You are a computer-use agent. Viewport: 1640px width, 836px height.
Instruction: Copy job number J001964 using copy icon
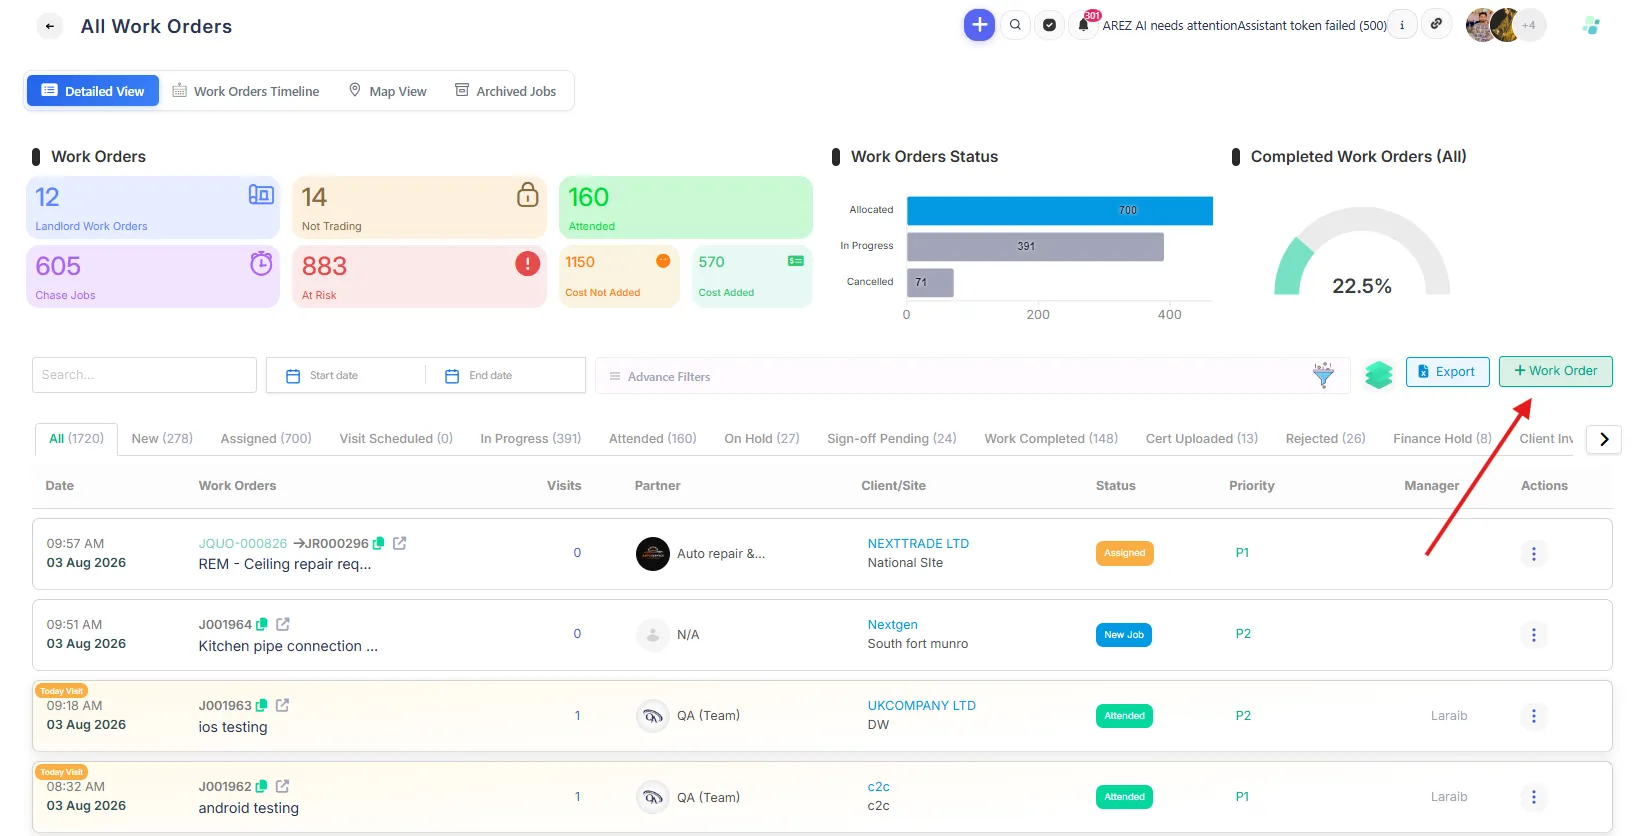tap(262, 624)
